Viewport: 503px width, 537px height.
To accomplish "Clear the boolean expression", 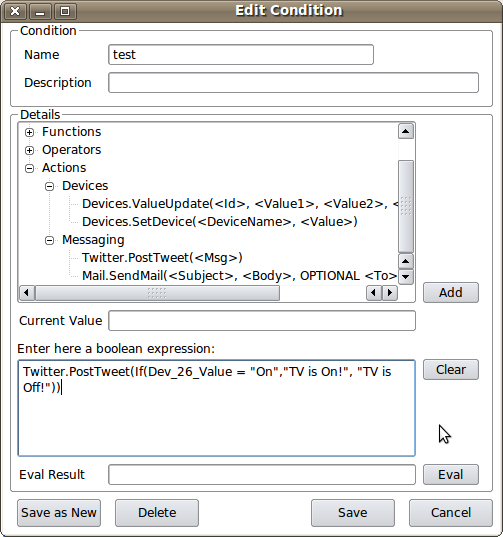I will click(x=451, y=370).
